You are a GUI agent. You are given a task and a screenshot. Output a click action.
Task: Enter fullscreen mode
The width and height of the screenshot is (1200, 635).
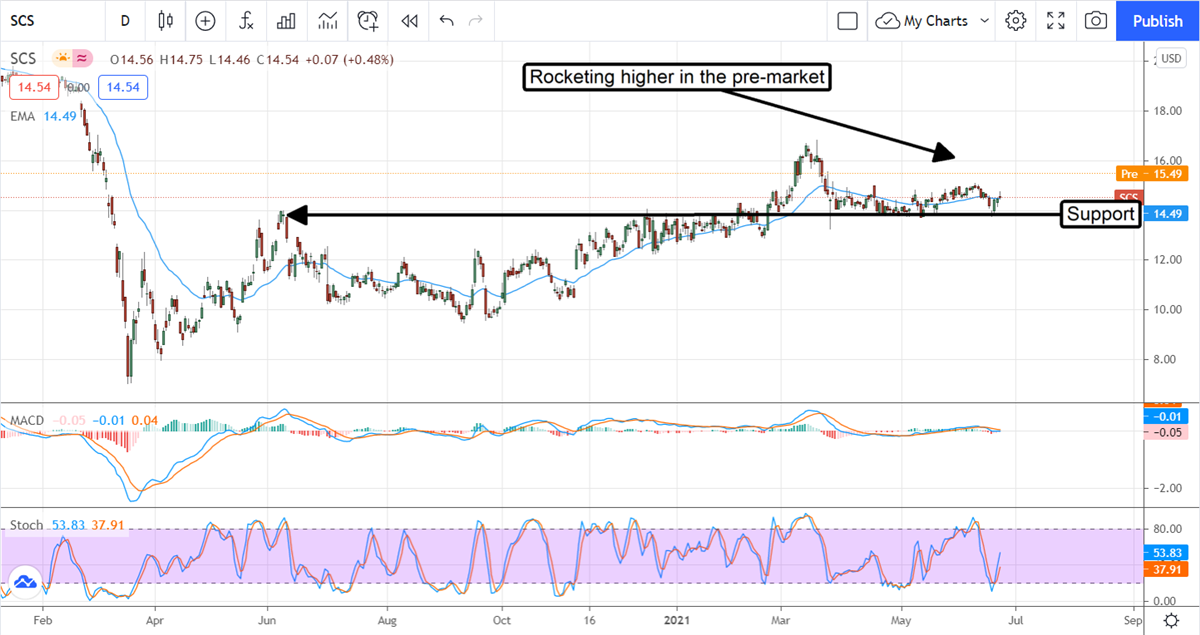(1056, 20)
